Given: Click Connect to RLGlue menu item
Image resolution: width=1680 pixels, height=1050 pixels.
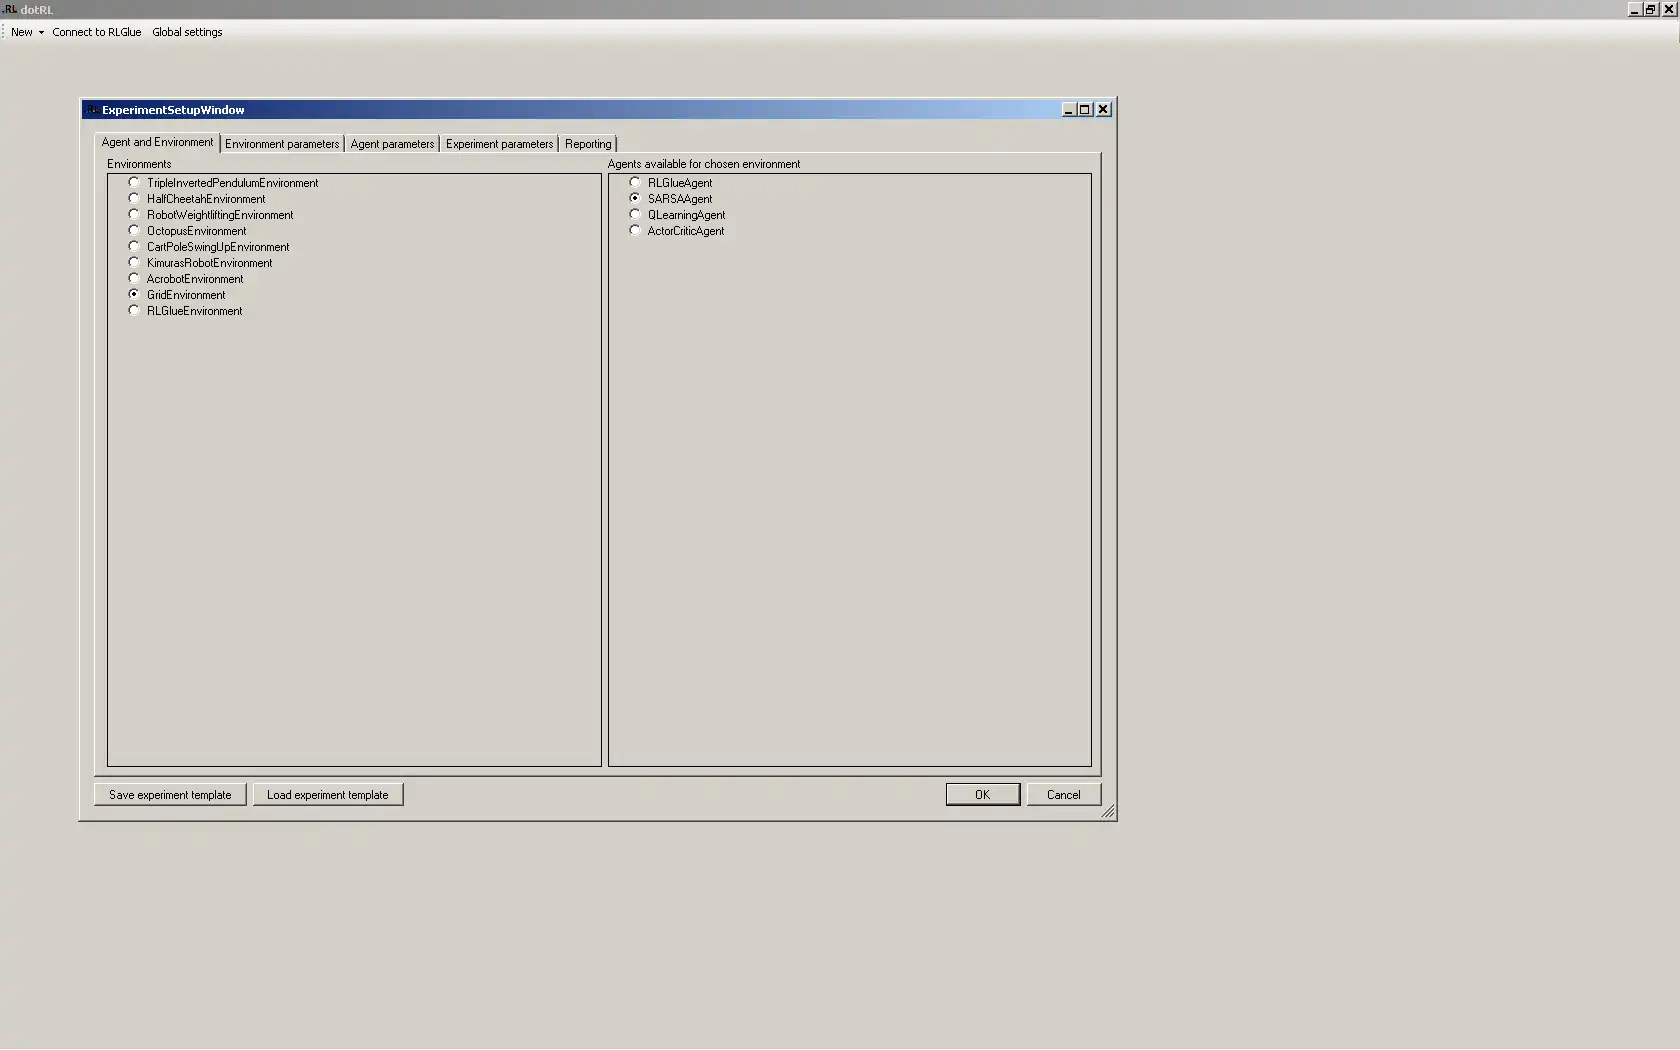Looking at the screenshot, I should (97, 32).
